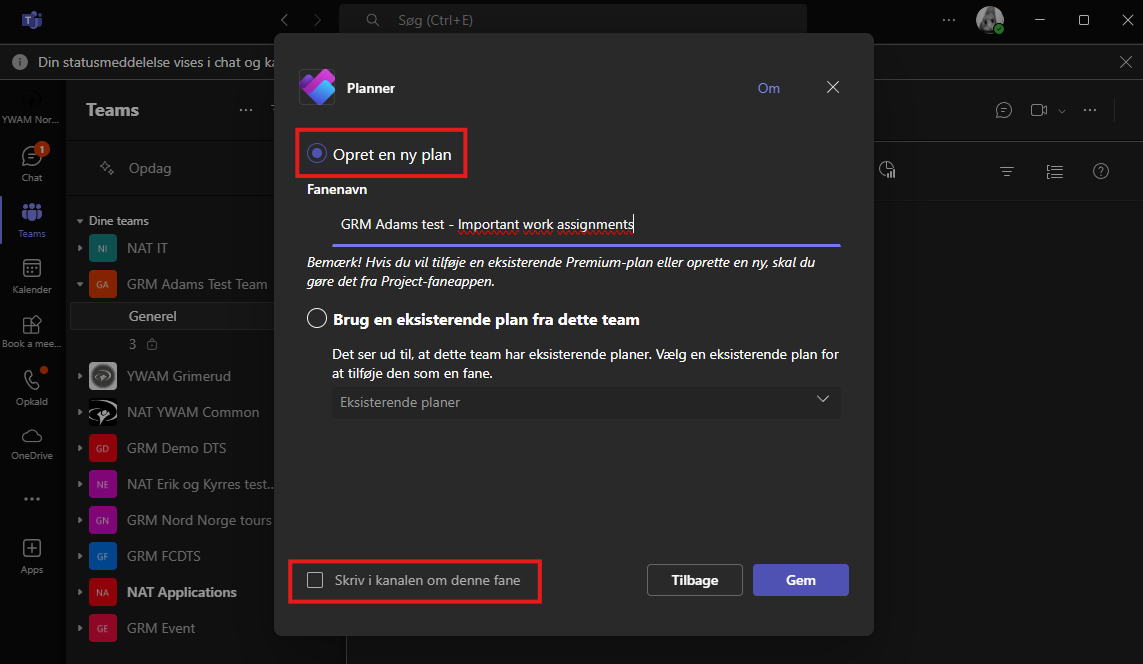Collapse the GRM Adams Test Team

[x=80, y=284]
